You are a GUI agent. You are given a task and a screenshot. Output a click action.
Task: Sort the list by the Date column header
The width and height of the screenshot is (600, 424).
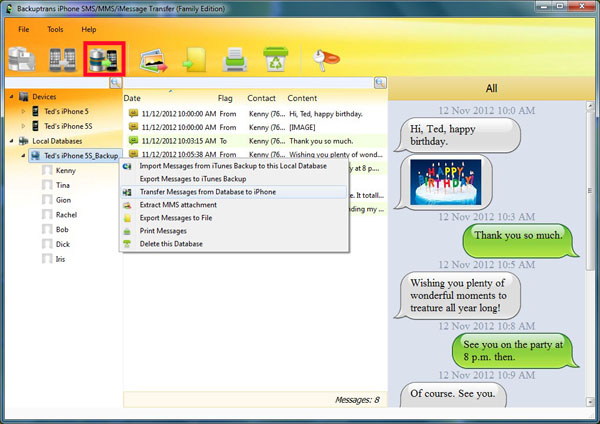pos(132,98)
